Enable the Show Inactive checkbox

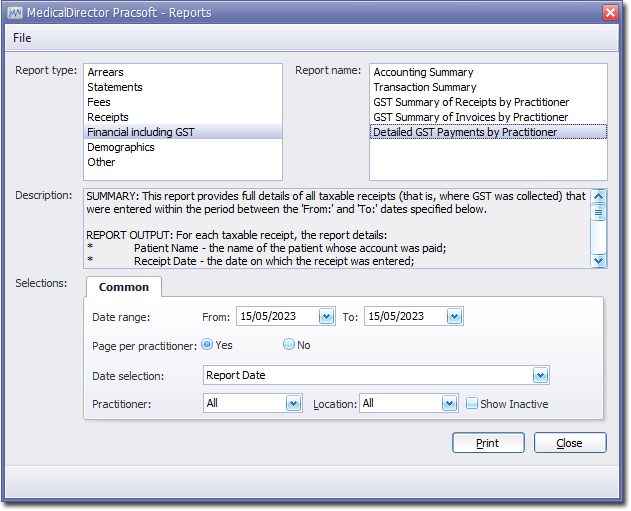tap(472, 404)
